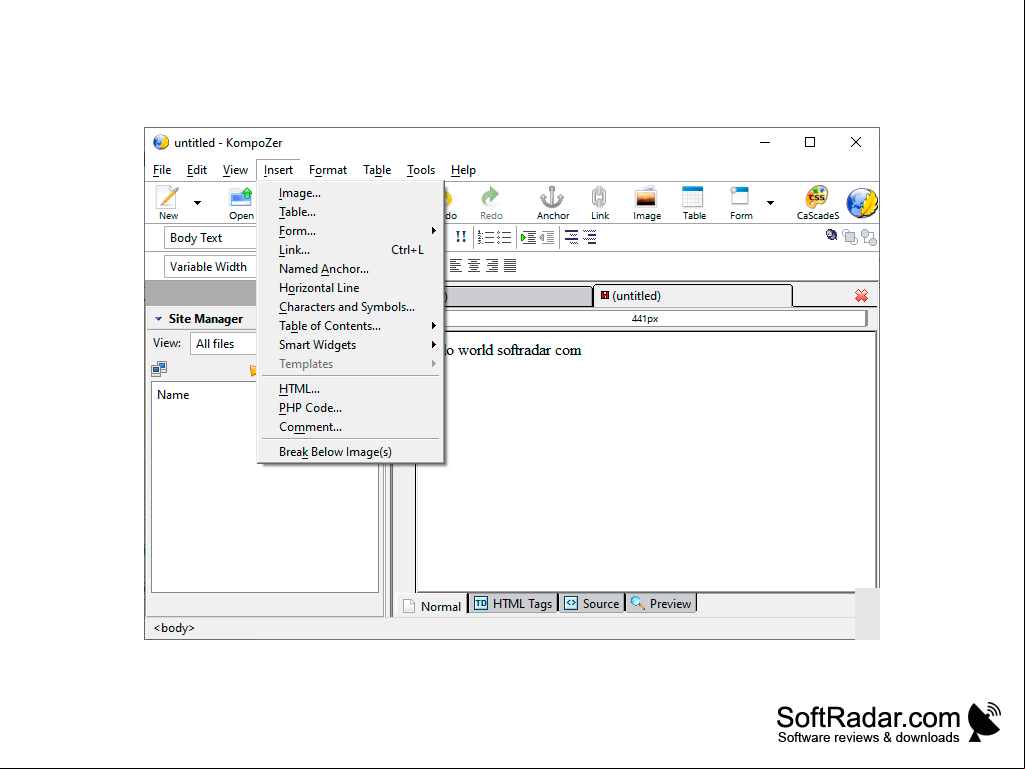Click the first wavy-line layout icon after outdent
Image resolution: width=1025 pixels, height=769 pixels.
(571, 237)
